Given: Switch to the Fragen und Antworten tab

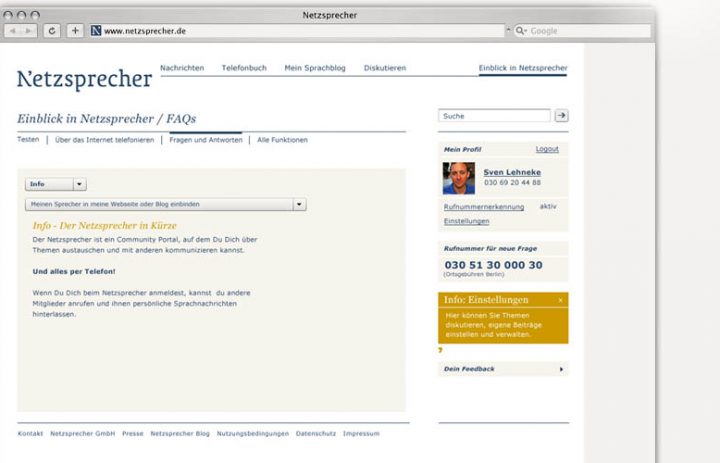Looking at the screenshot, I should click(x=205, y=140).
